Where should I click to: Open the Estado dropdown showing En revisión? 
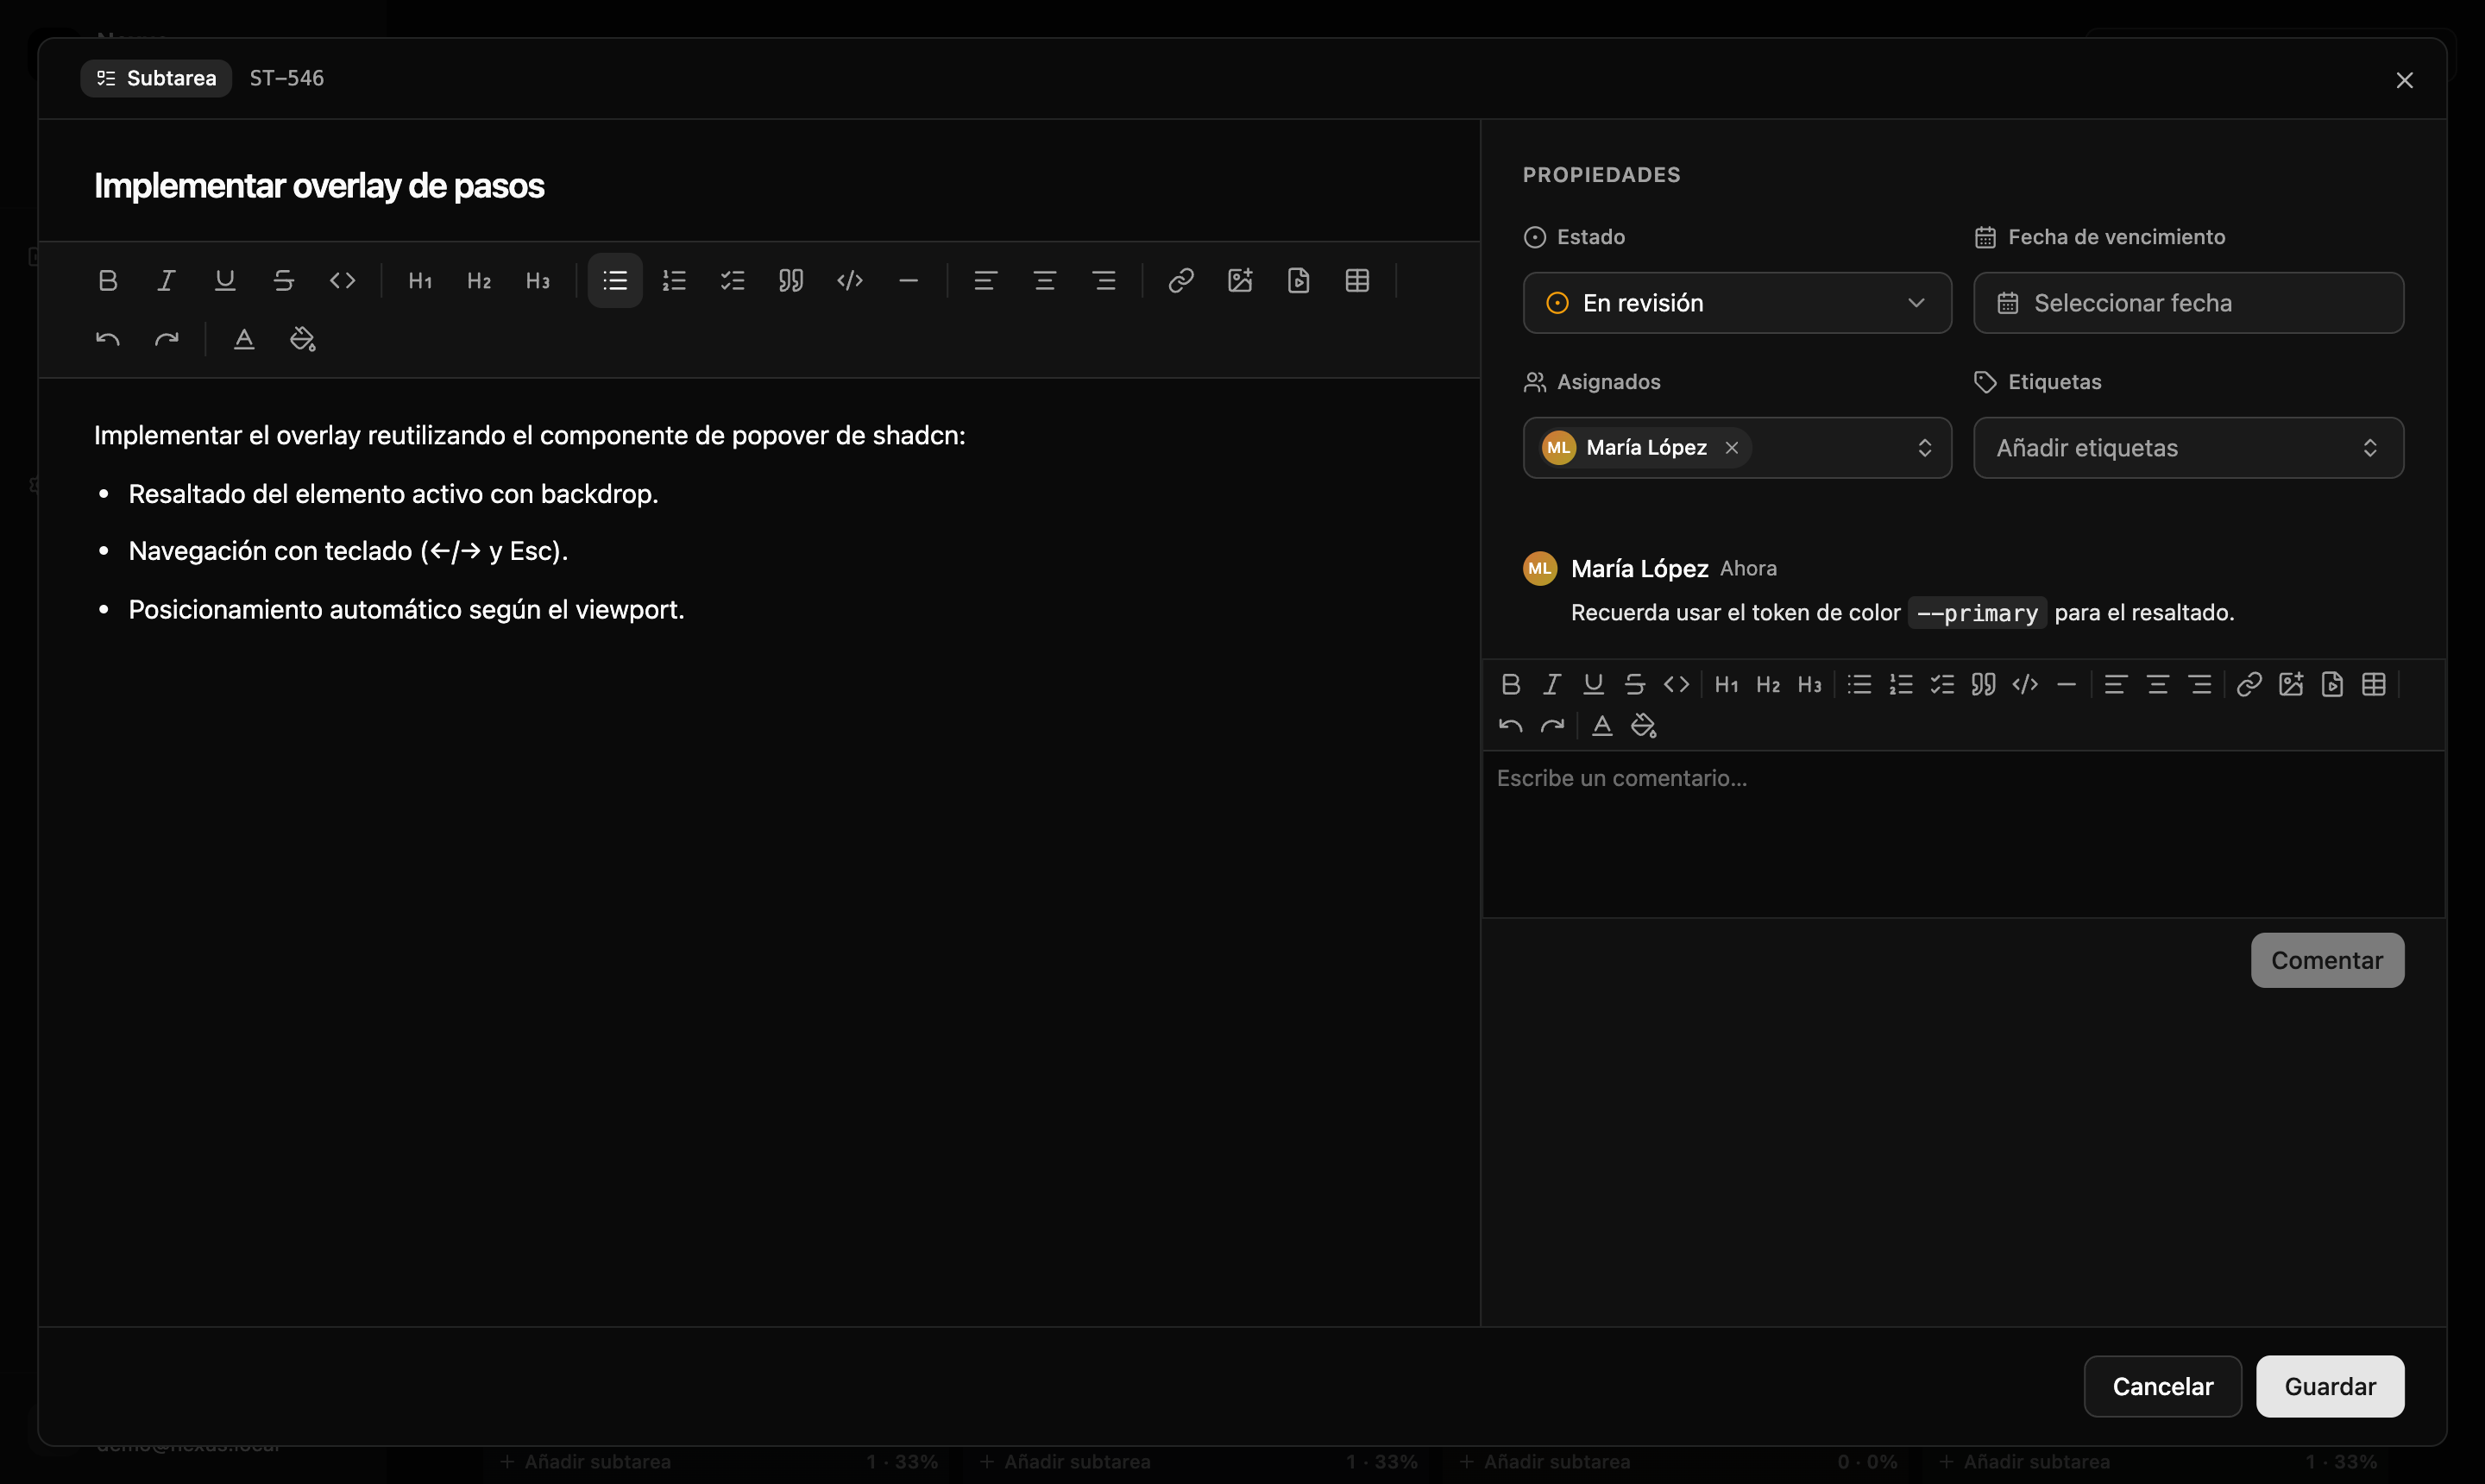tap(1737, 303)
